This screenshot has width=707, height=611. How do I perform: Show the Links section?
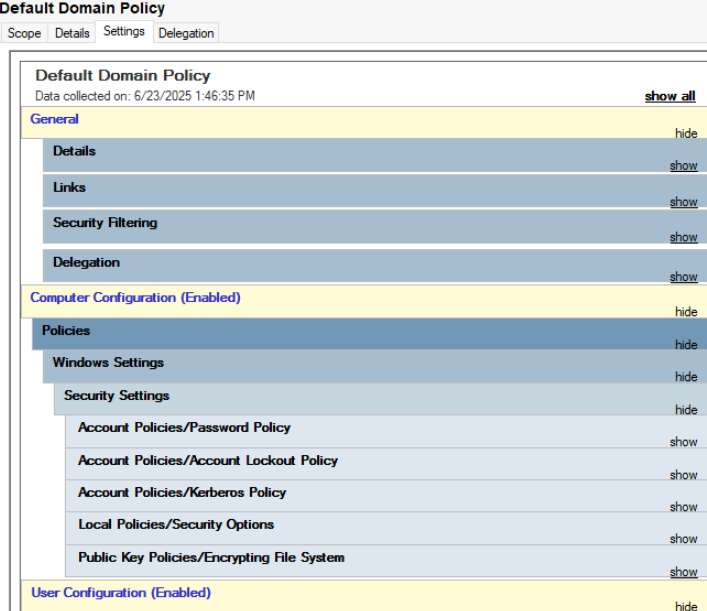[x=684, y=202]
